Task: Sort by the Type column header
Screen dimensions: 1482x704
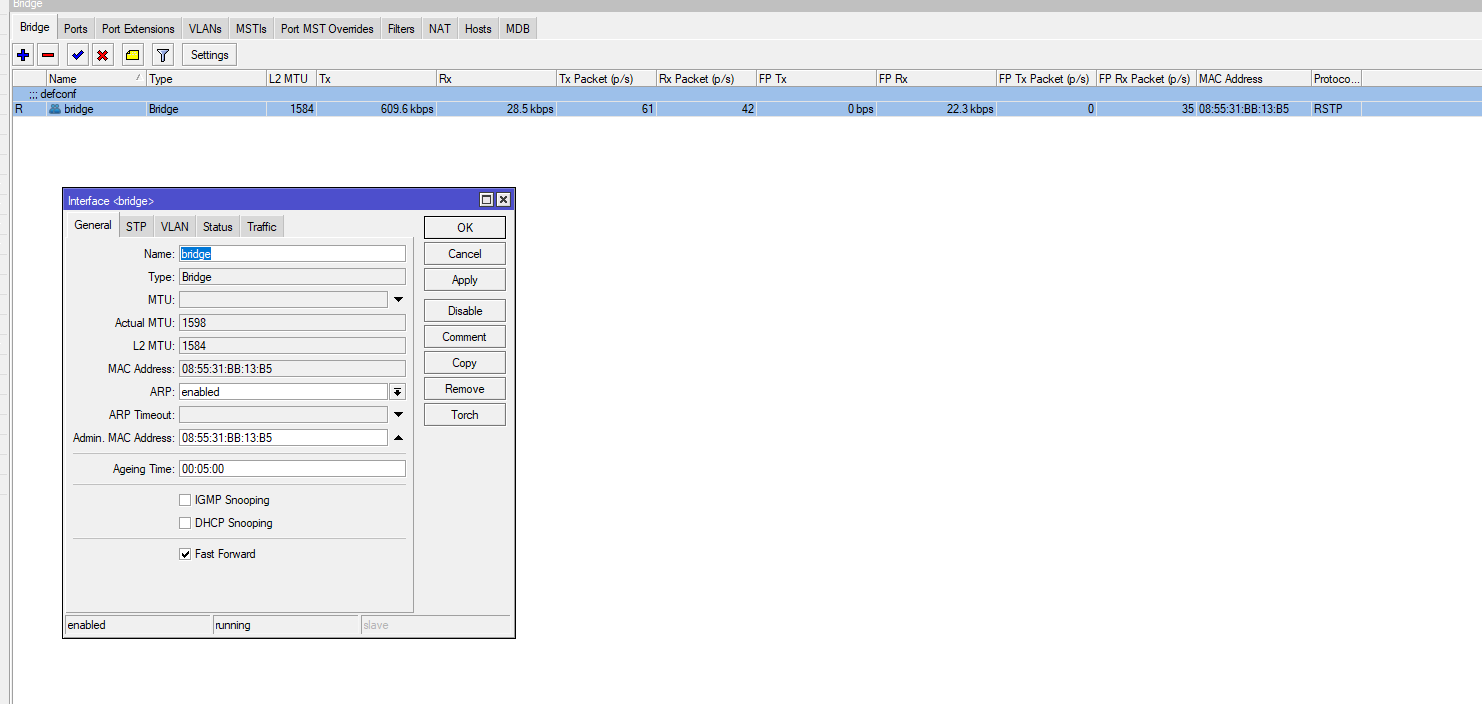Action: coord(206,79)
